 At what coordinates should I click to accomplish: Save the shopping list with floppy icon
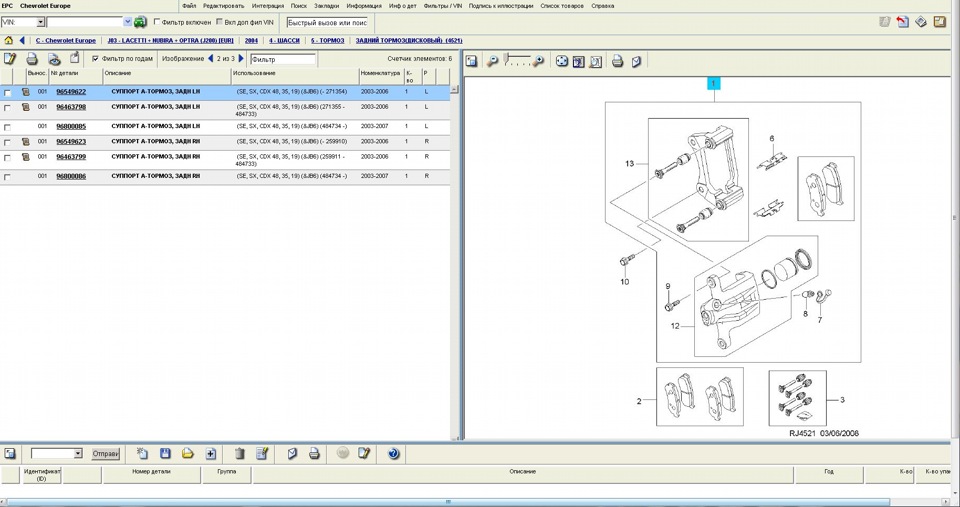click(165, 453)
